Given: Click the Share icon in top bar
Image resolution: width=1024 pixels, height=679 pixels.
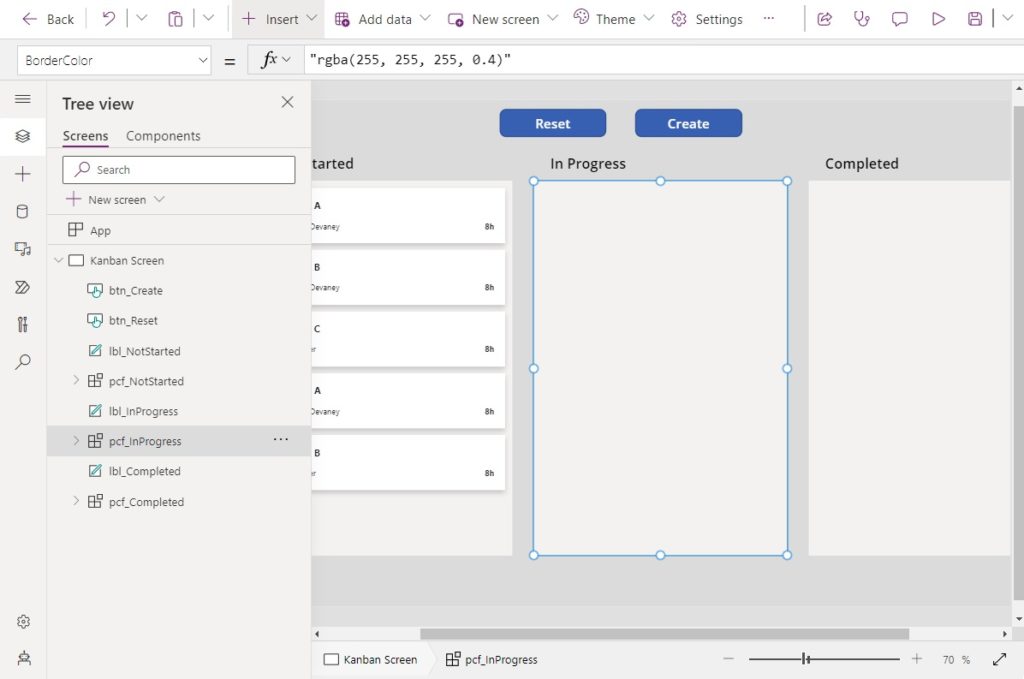Looking at the screenshot, I should coord(825,19).
